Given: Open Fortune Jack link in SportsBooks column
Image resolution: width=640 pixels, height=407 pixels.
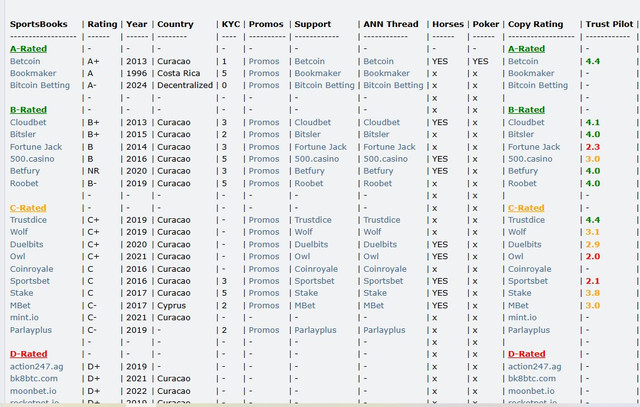Looking at the screenshot, I should click(36, 147).
